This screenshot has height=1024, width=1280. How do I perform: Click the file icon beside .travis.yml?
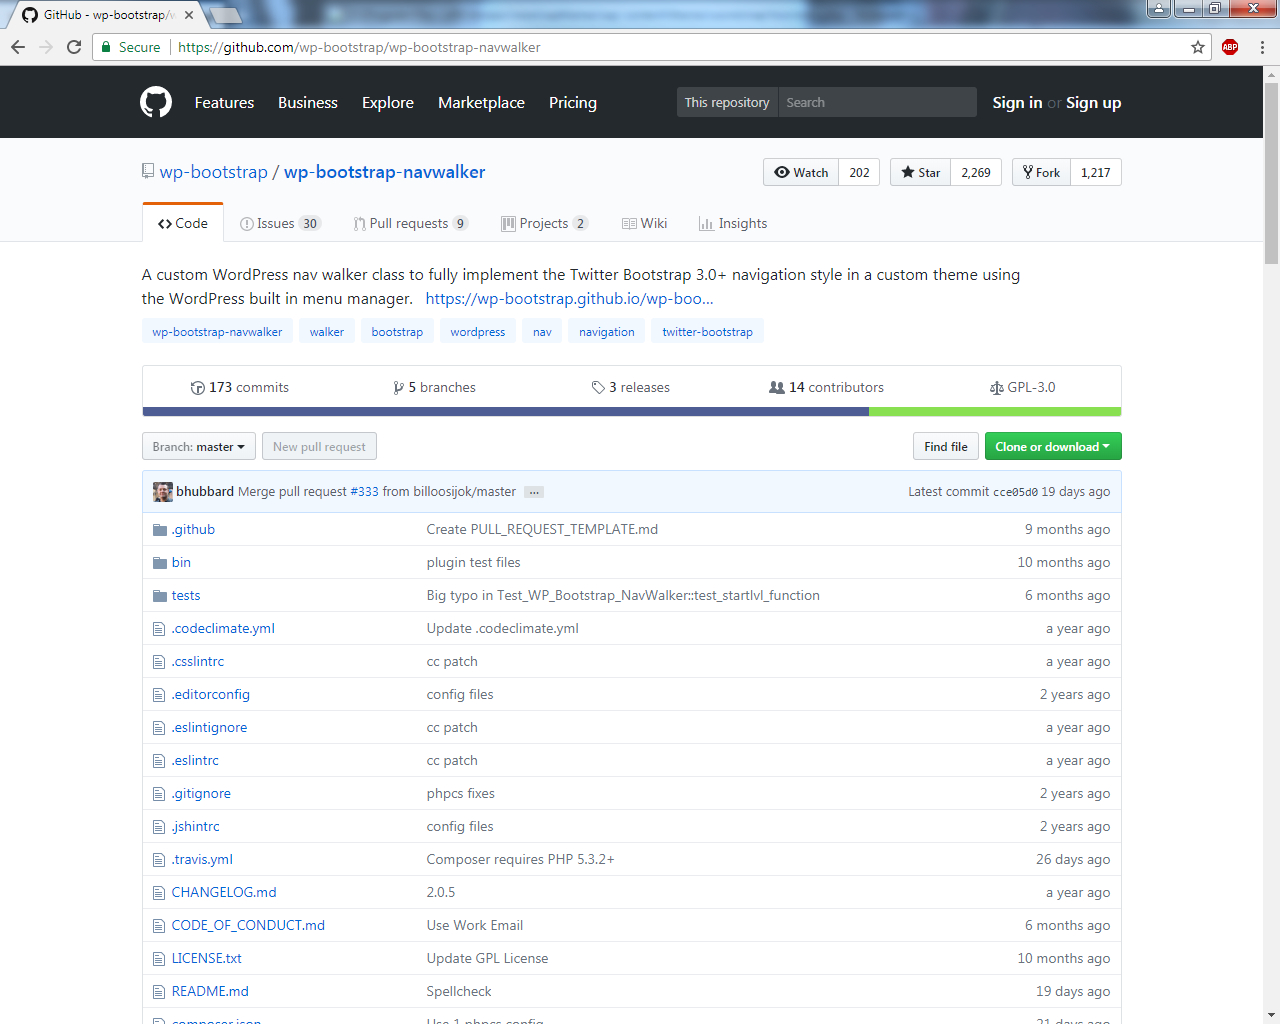tap(158, 860)
